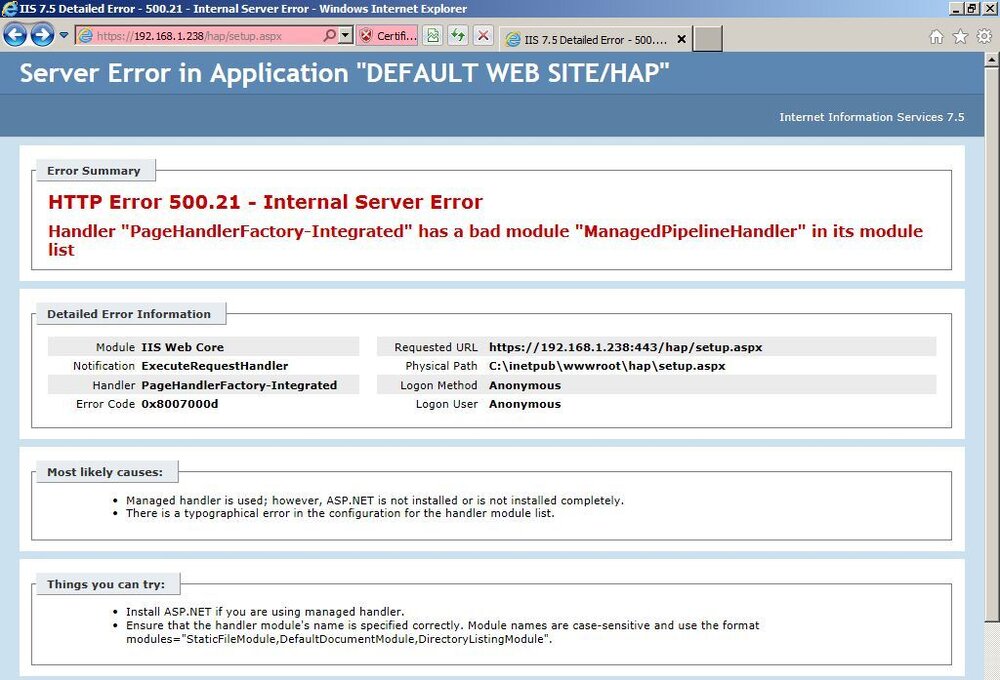This screenshot has height=680, width=1000.
Task: Minimize the Internet Explorer window
Action: 955,8
